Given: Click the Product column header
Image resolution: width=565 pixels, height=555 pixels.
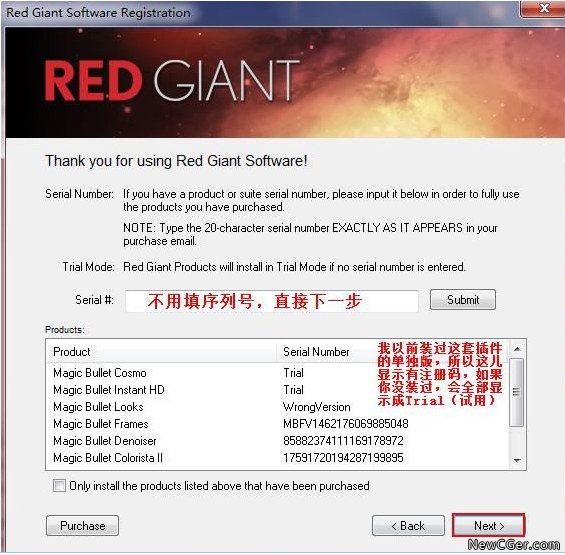Looking at the screenshot, I should tap(162, 351).
